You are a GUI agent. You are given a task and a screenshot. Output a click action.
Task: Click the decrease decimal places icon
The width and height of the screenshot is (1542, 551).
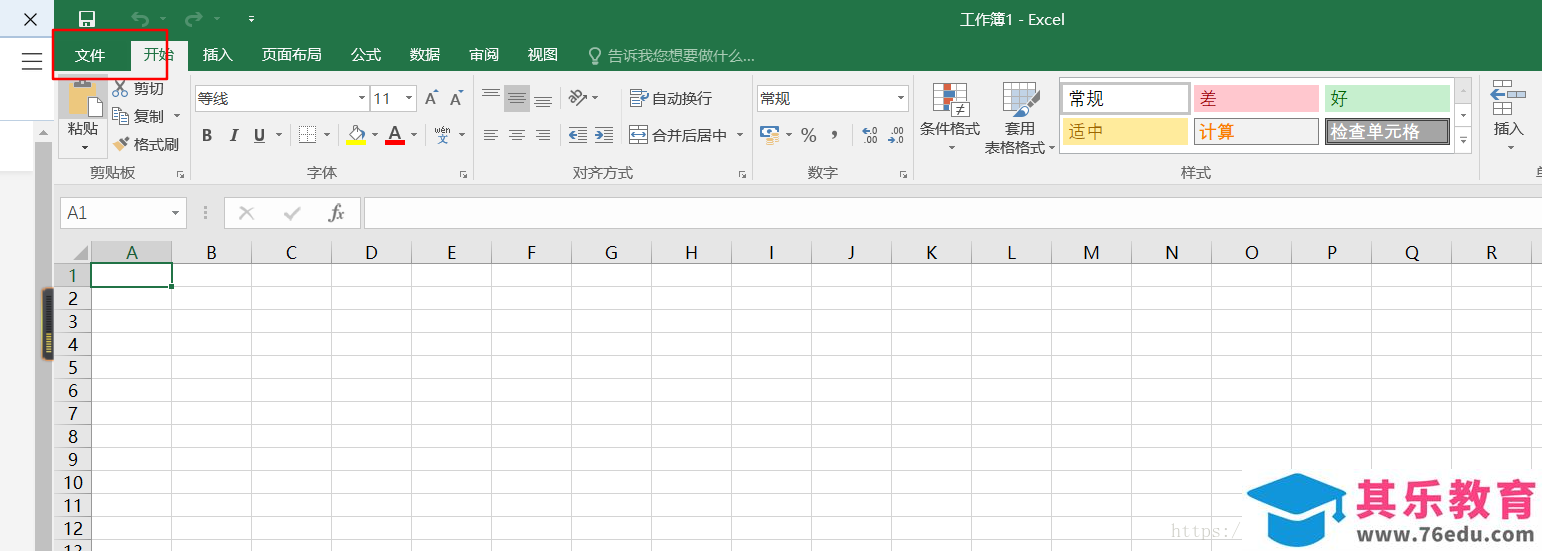tap(896, 135)
